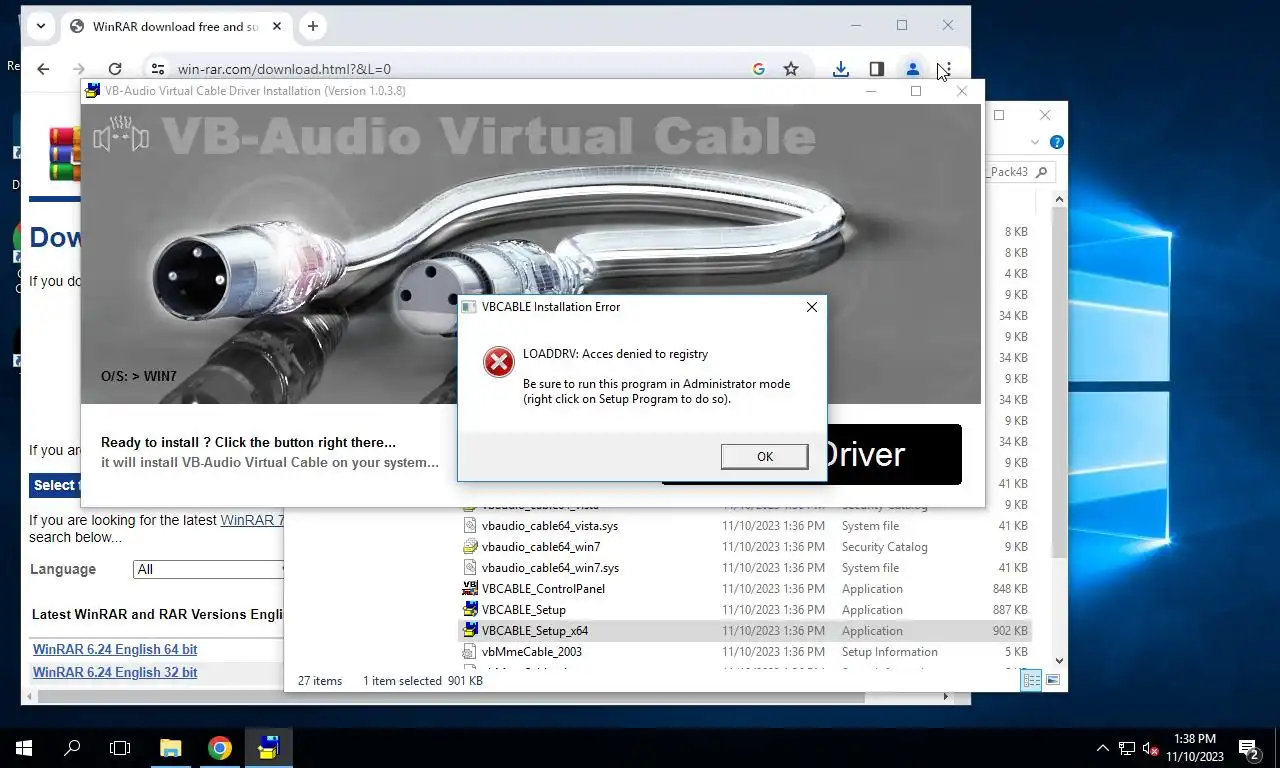Click the red error icon in dialog
Image resolution: width=1280 pixels, height=768 pixels.
point(498,362)
